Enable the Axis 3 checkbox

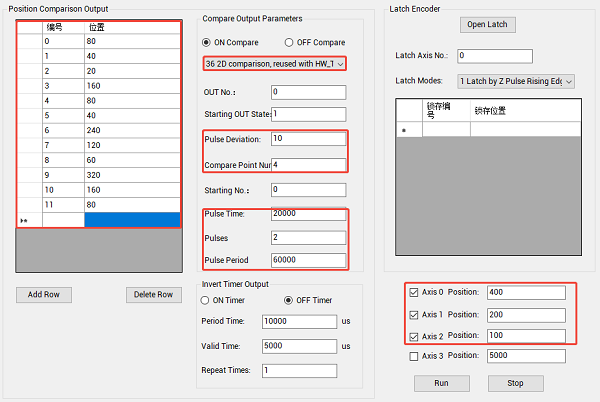414,356
